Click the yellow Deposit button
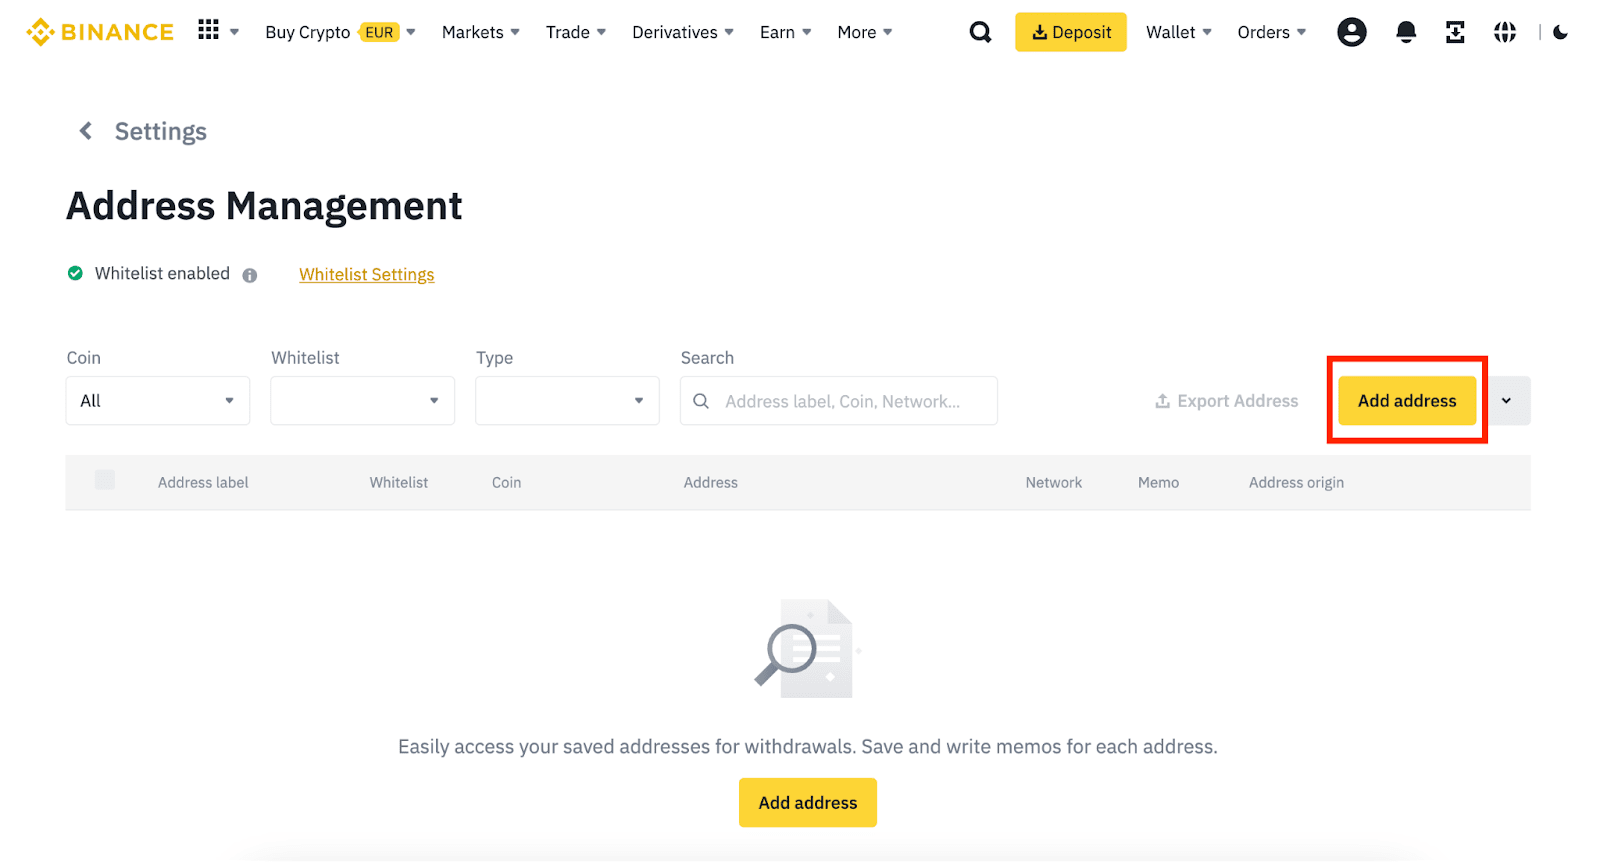This screenshot has height=862, width=1600. click(x=1070, y=32)
